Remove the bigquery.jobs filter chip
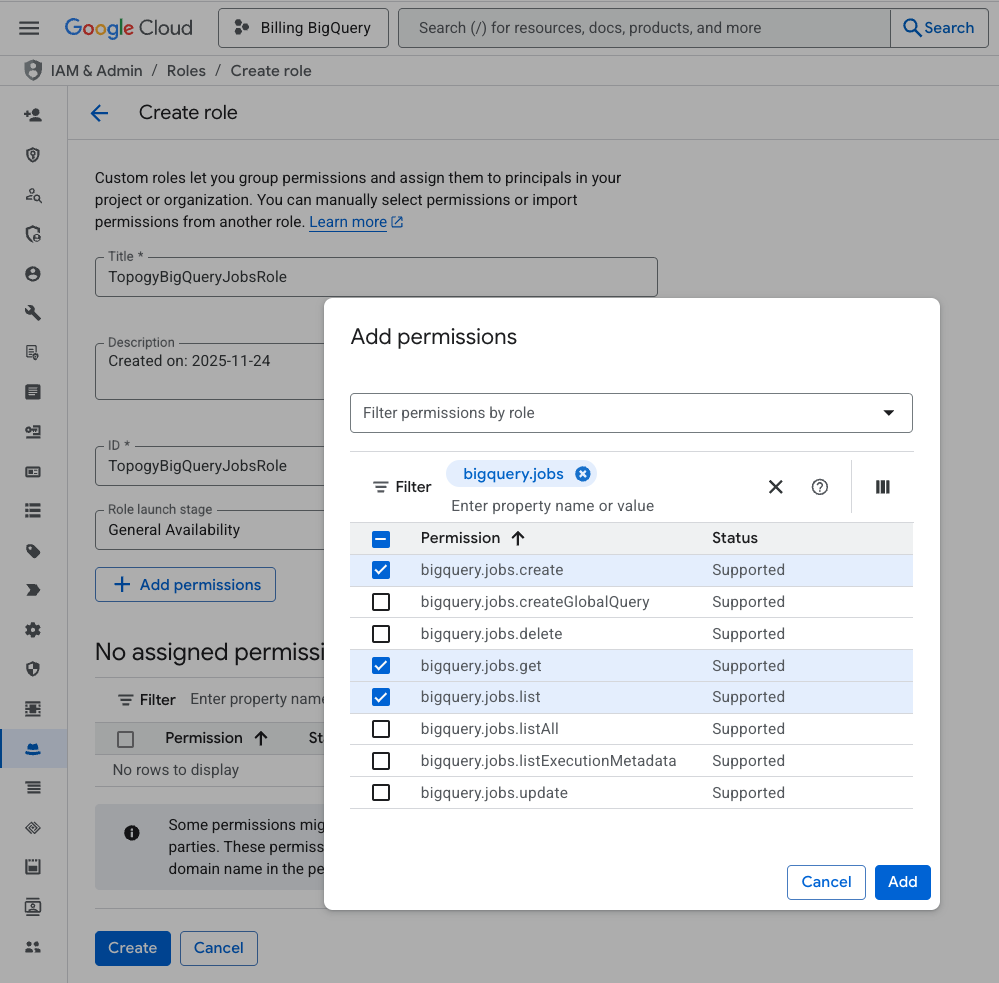Image resolution: width=999 pixels, height=983 pixels. 582,474
